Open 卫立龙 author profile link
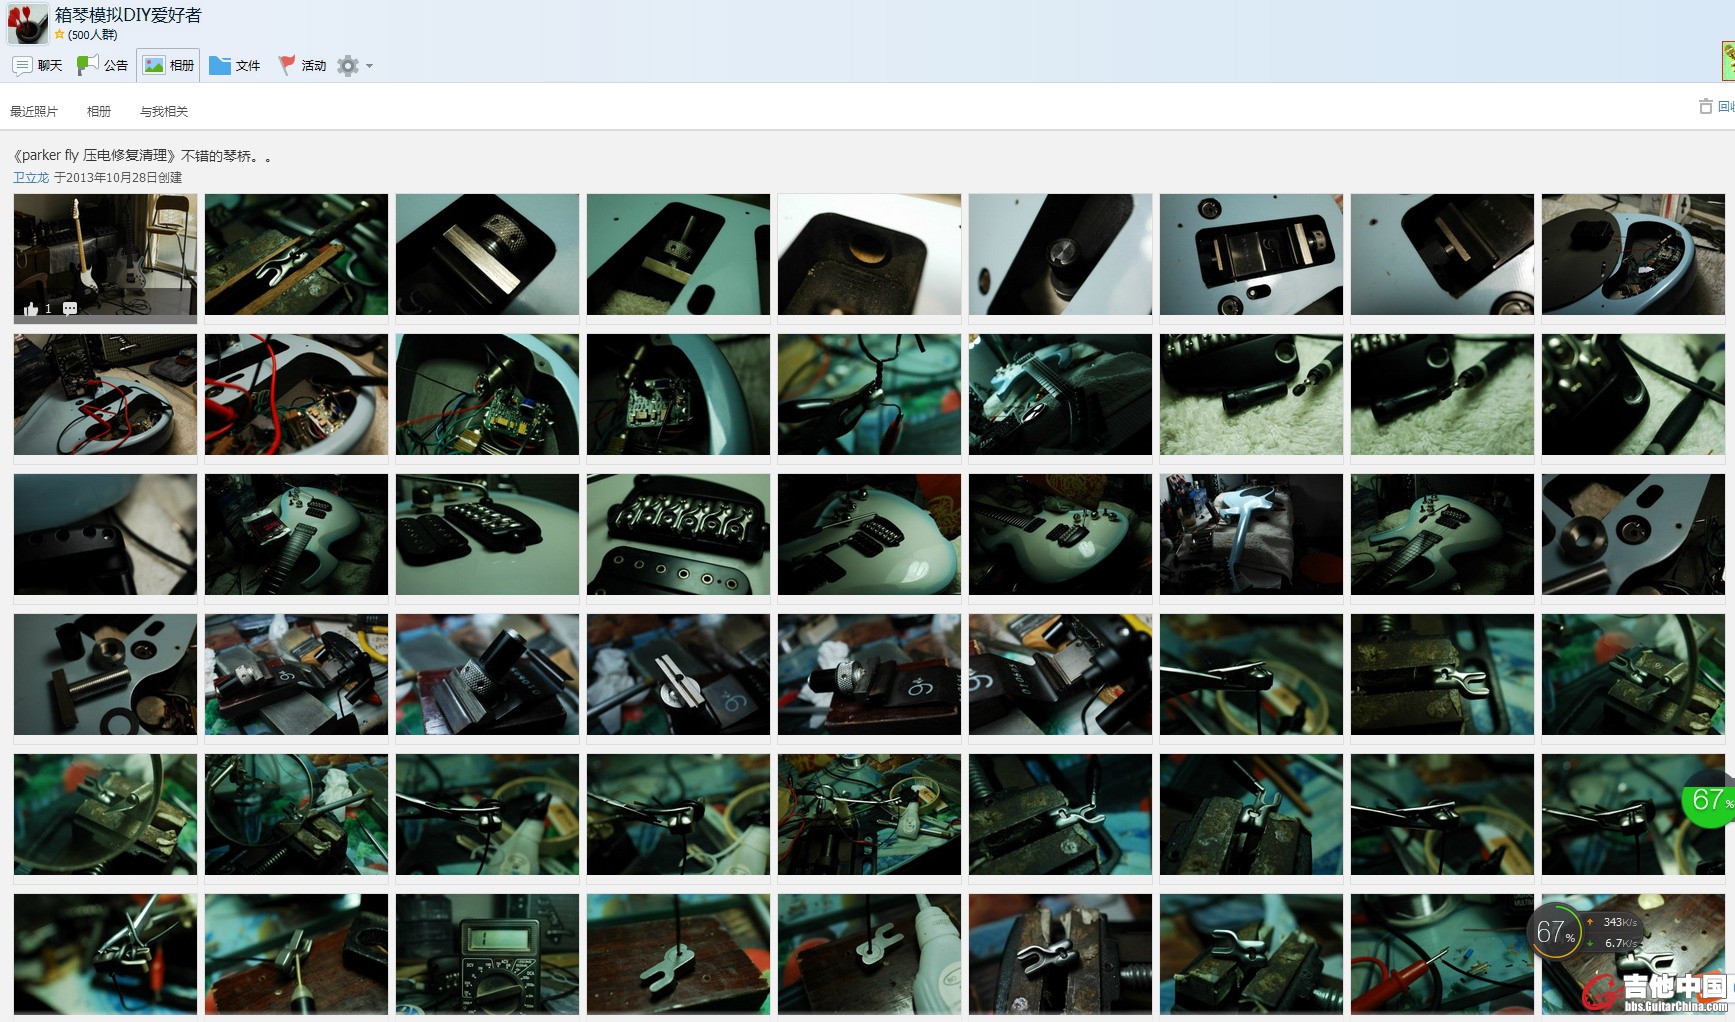 31,178
